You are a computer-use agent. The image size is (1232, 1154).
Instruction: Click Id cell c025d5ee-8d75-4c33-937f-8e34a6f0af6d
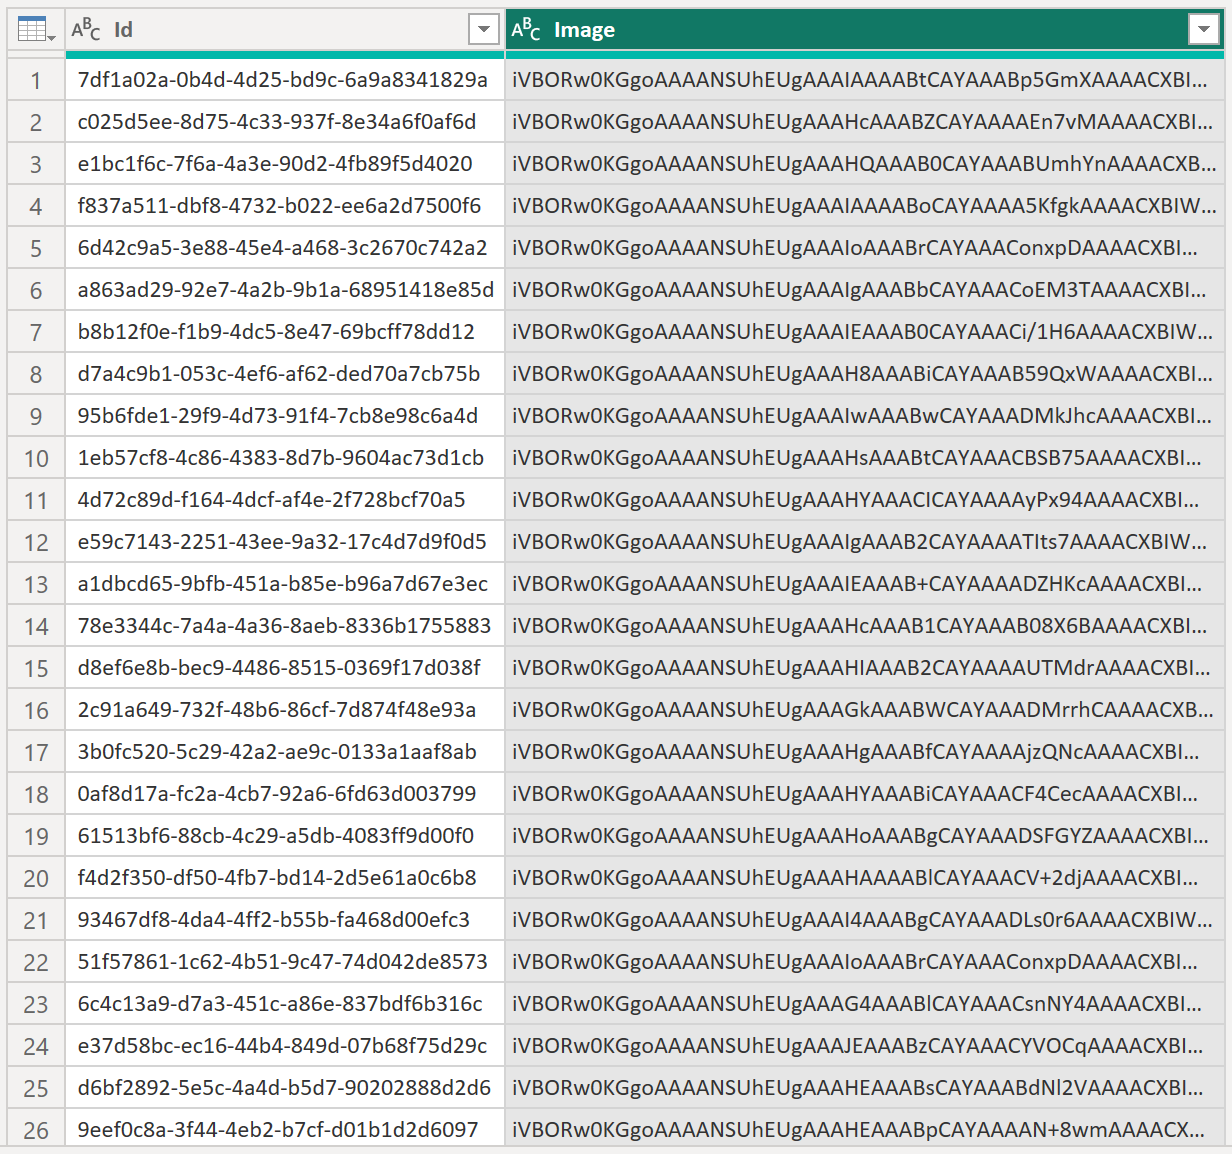[285, 122]
